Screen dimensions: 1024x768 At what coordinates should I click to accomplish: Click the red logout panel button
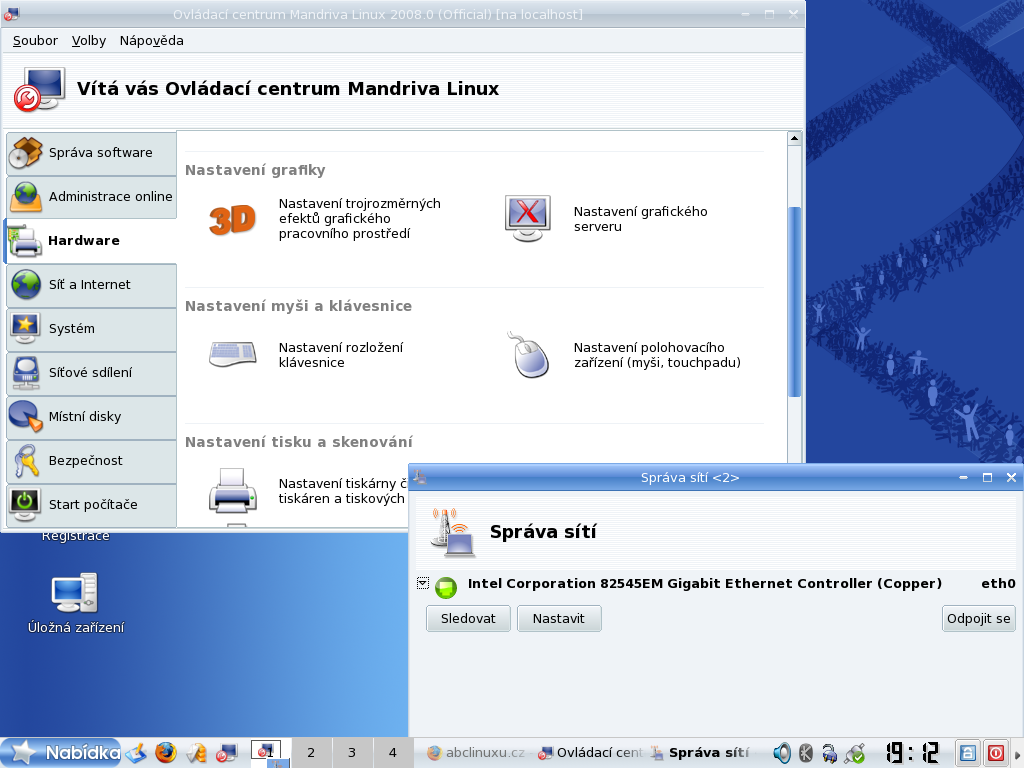[x=995, y=753]
